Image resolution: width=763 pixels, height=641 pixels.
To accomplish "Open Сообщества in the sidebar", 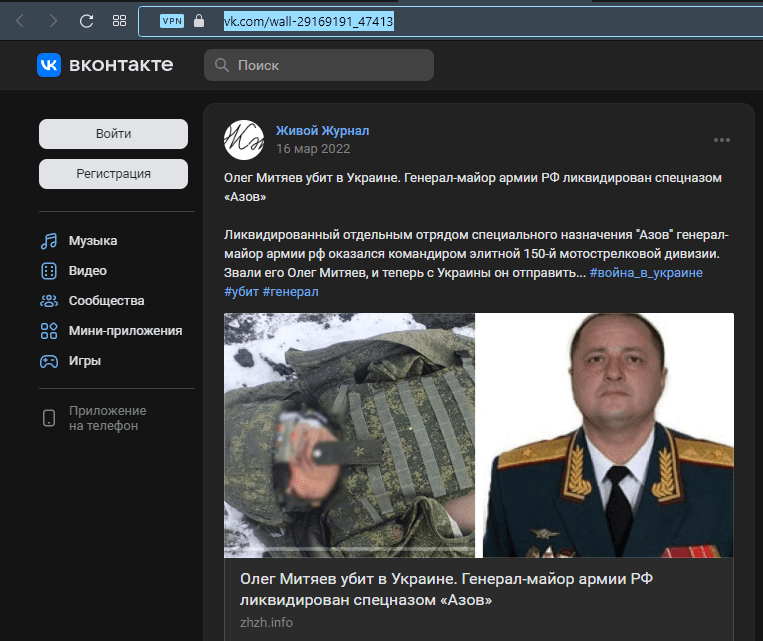I will pyautogui.click(x=107, y=301).
